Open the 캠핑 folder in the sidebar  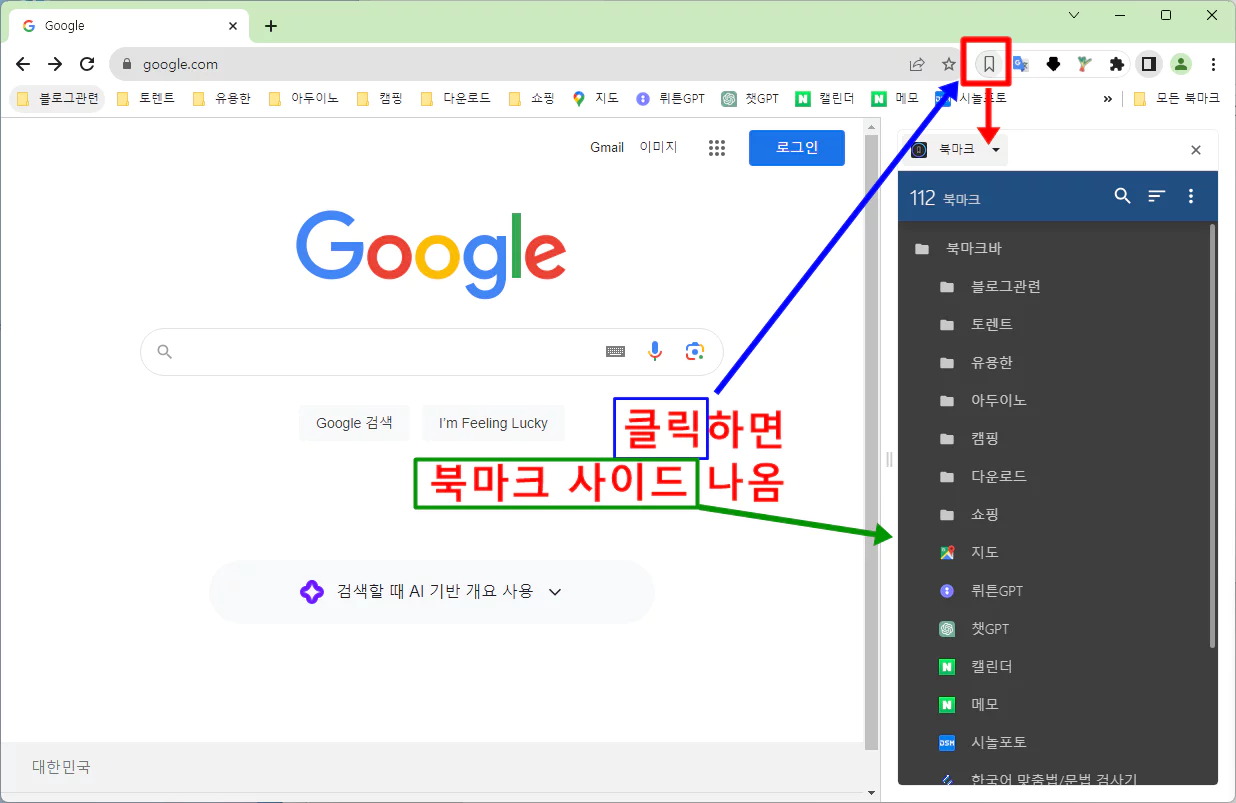[1054, 439]
